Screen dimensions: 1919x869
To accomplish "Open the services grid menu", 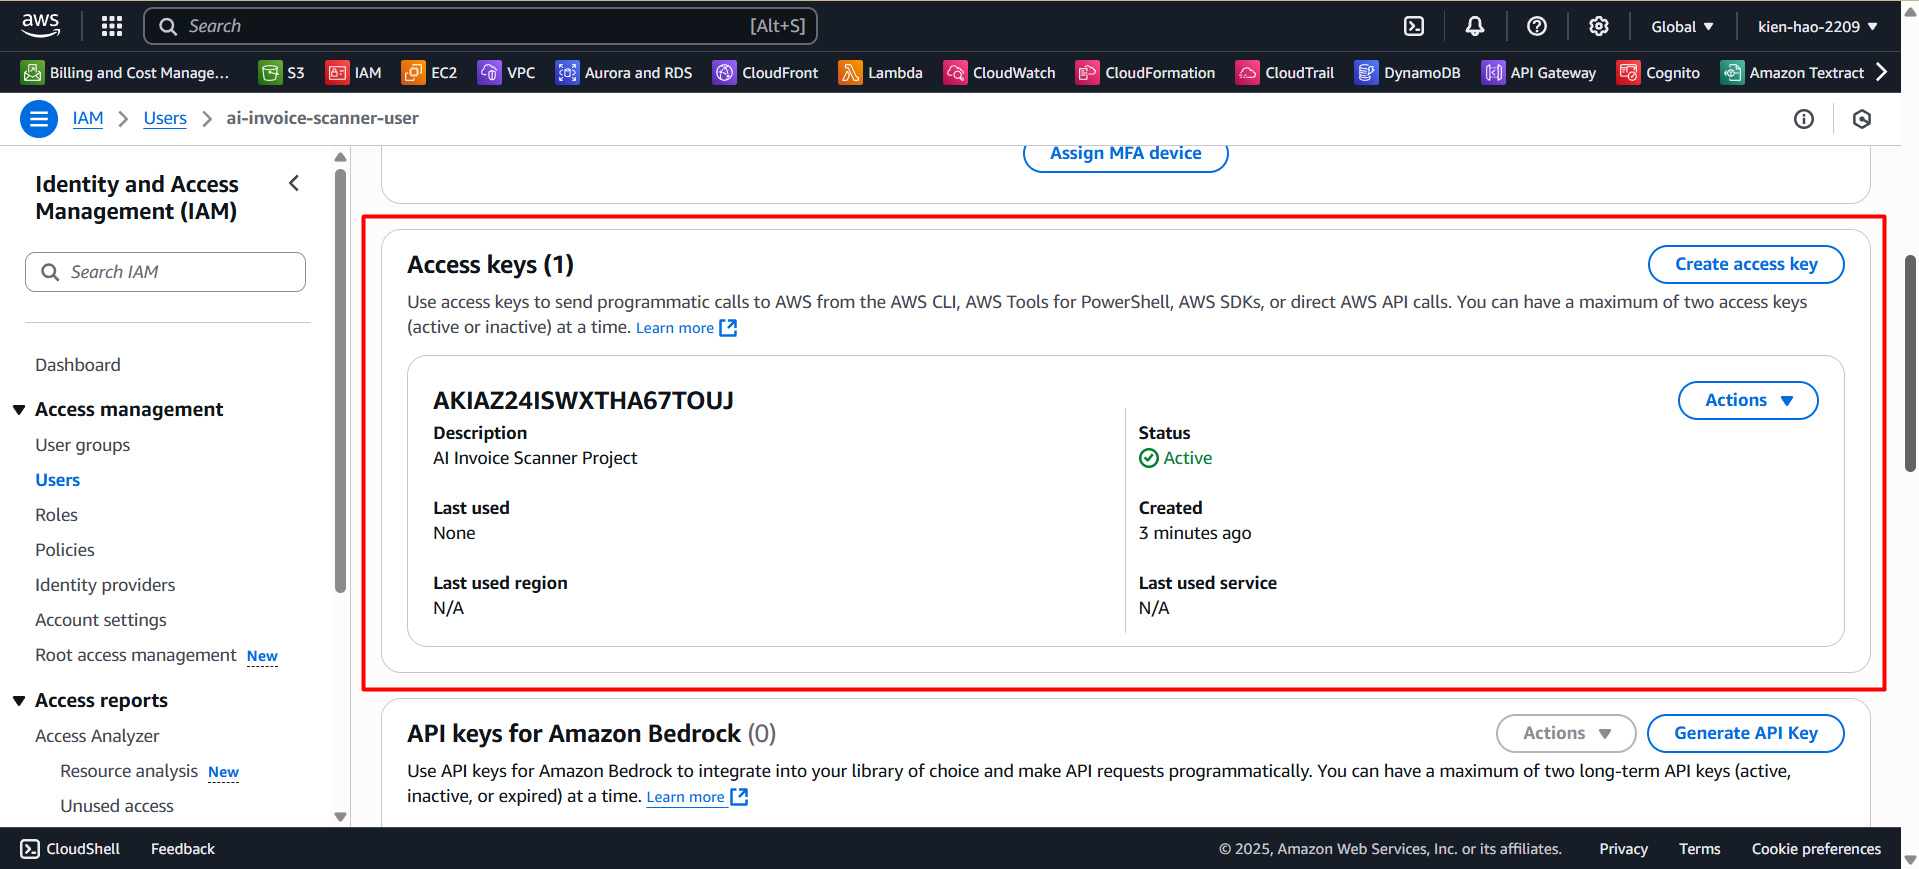I will 112,26.
